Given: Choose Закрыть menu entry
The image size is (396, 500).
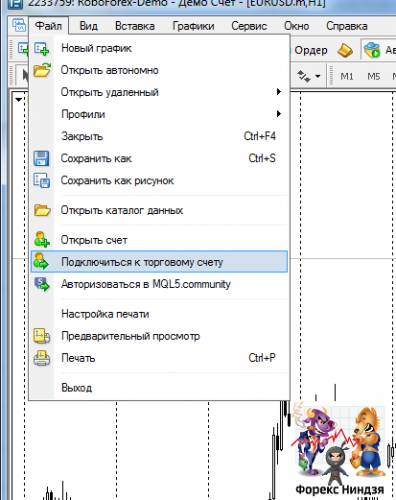Looking at the screenshot, I should [159, 136].
